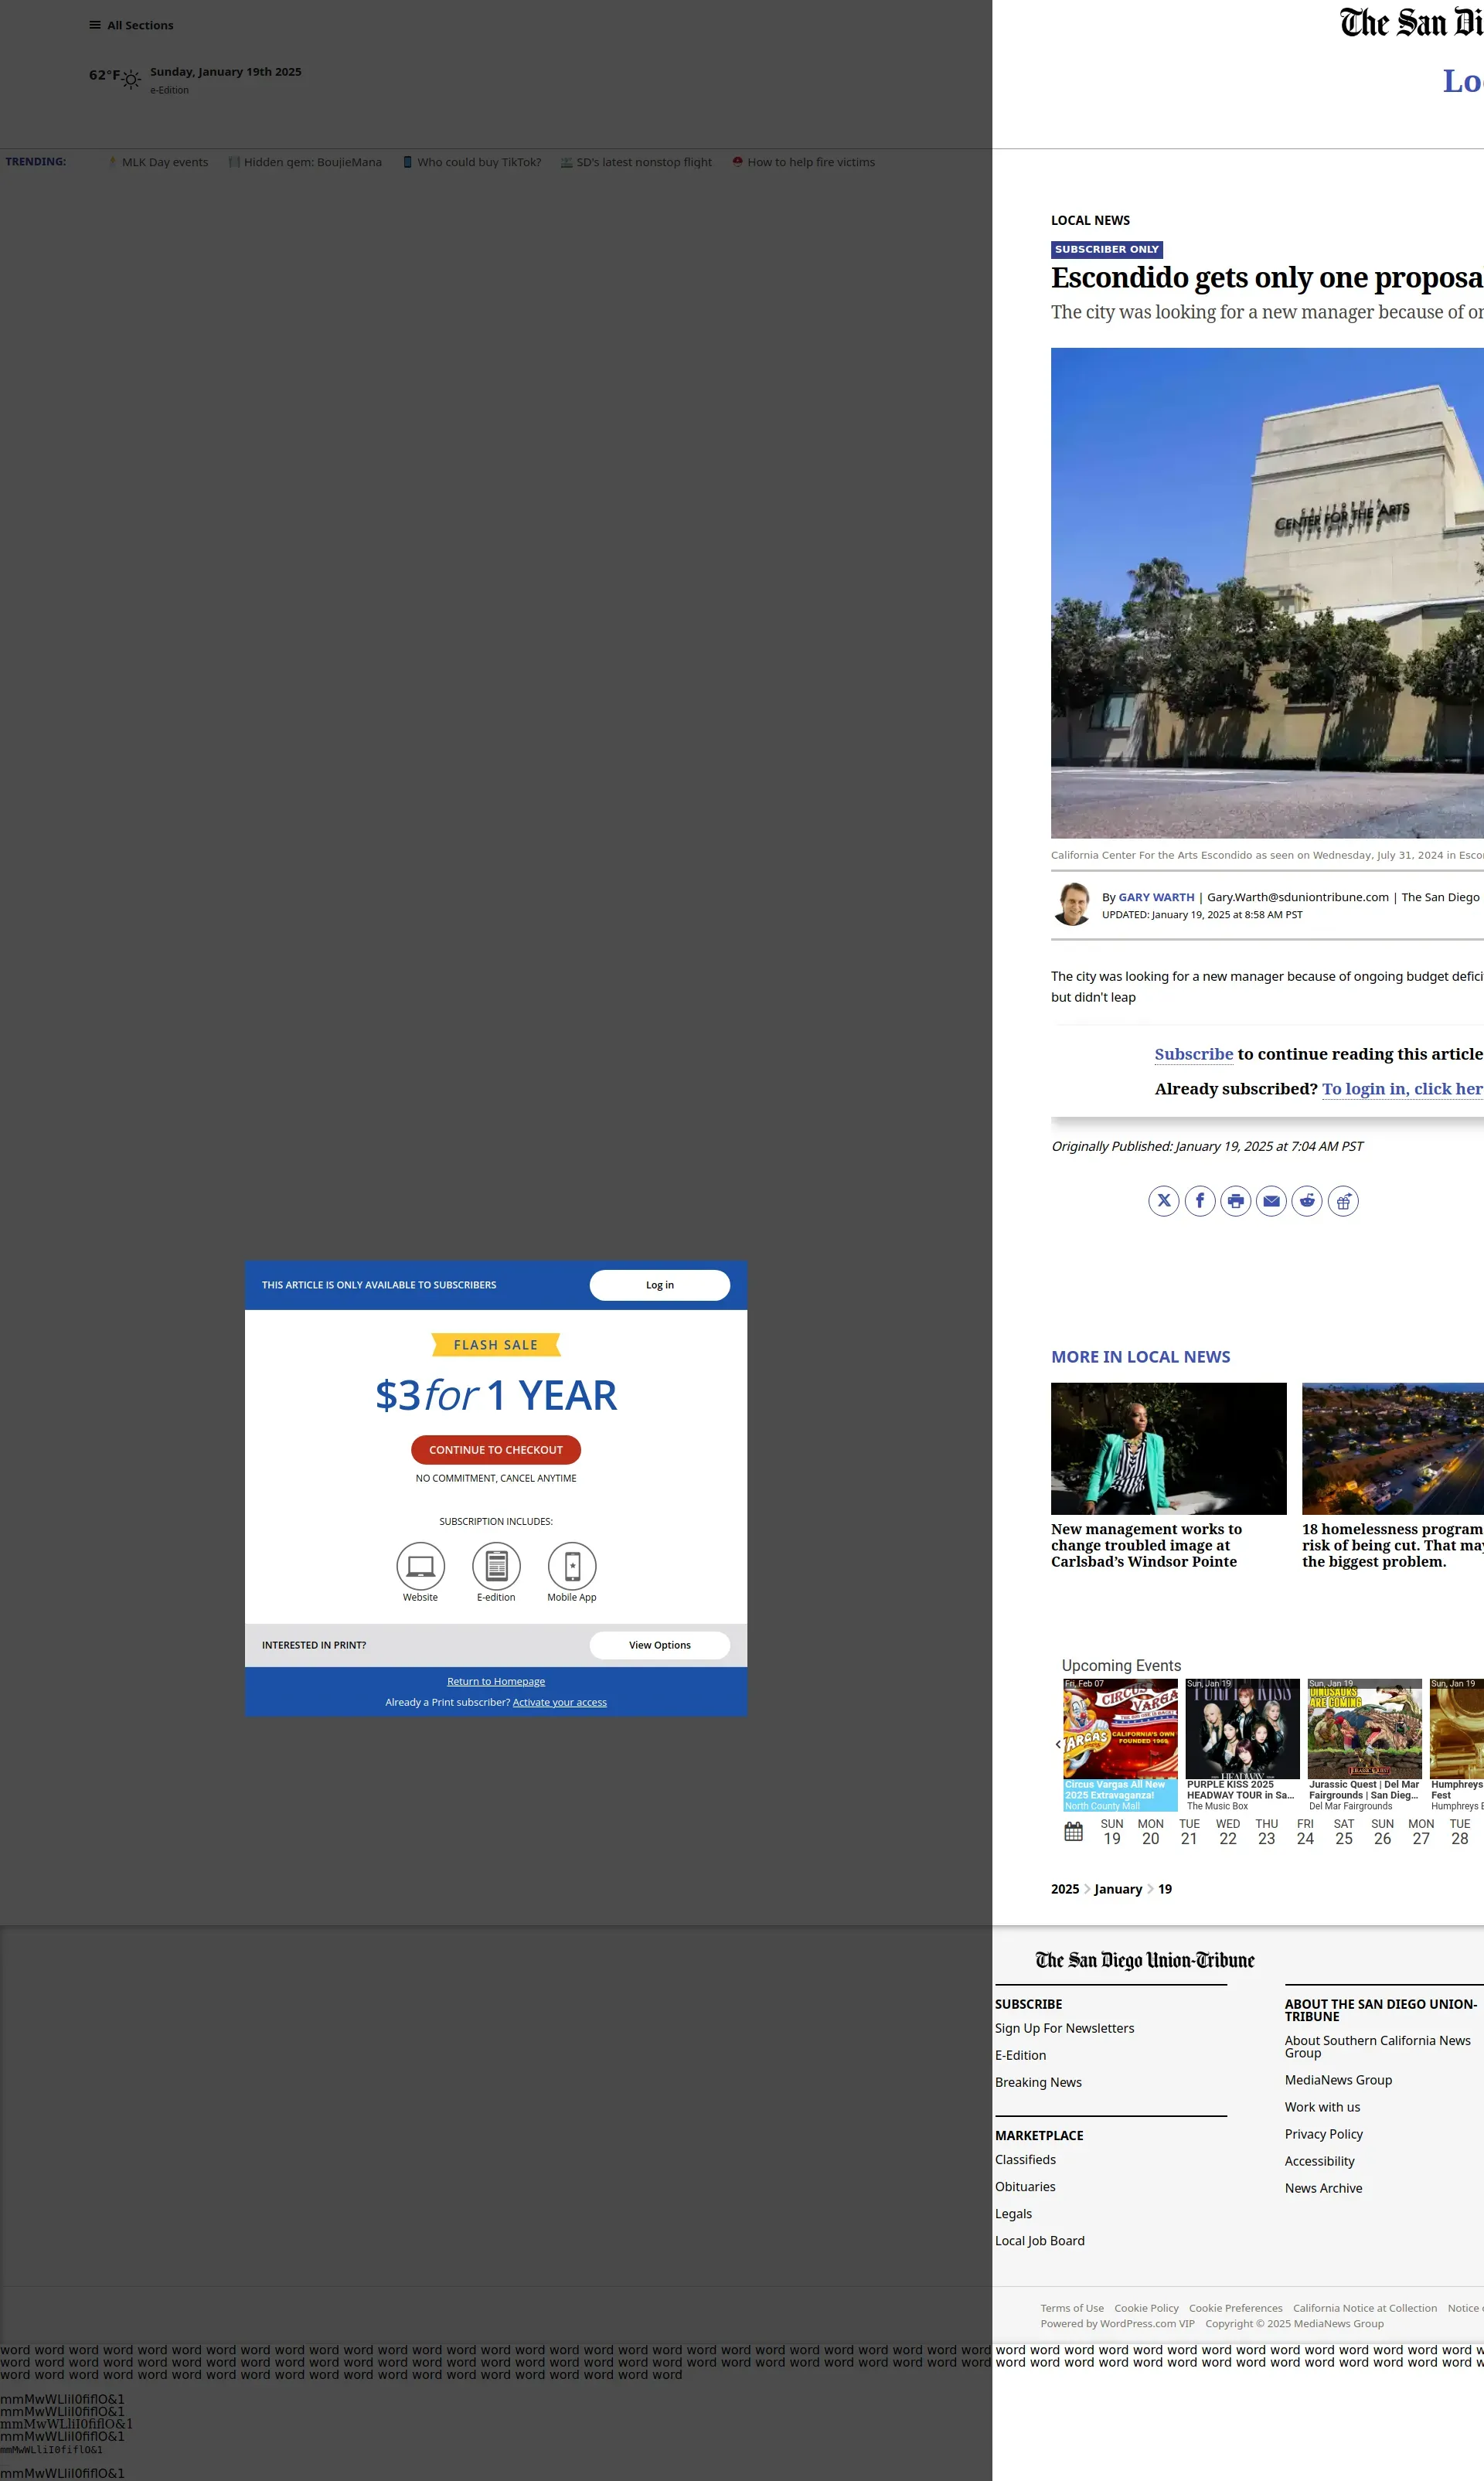The image size is (1484, 2481).
Task: Share article on X (Twitter)
Action: 1163,1201
